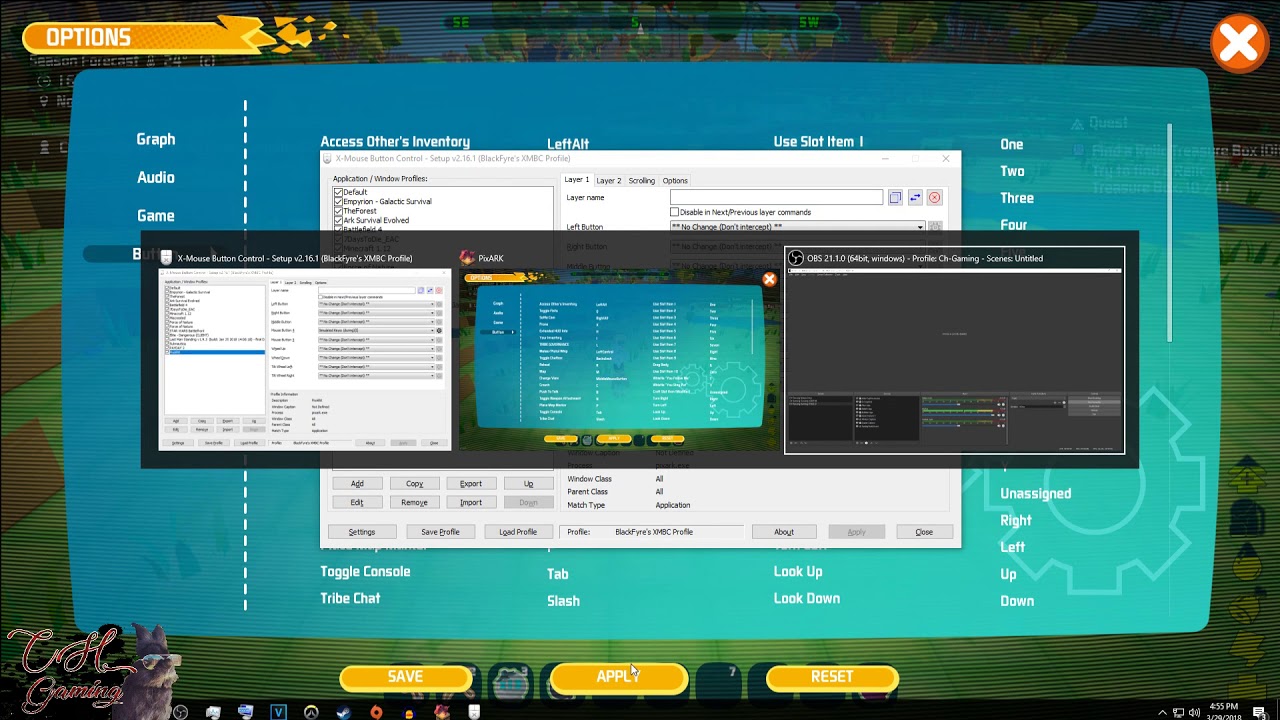1280x720 pixels.
Task: Click the yellow APPLY button
Action: pyautogui.click(x=618, y=677)
